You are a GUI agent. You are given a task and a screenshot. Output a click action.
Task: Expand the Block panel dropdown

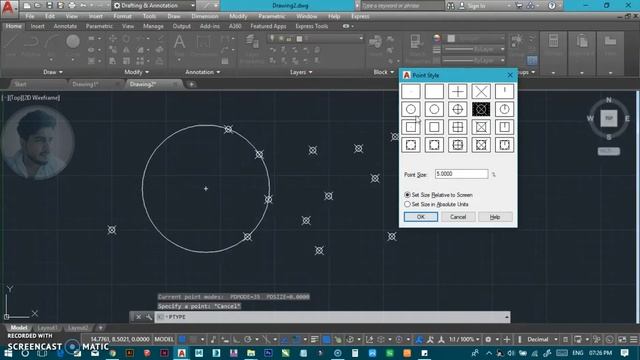pos(384,72)
